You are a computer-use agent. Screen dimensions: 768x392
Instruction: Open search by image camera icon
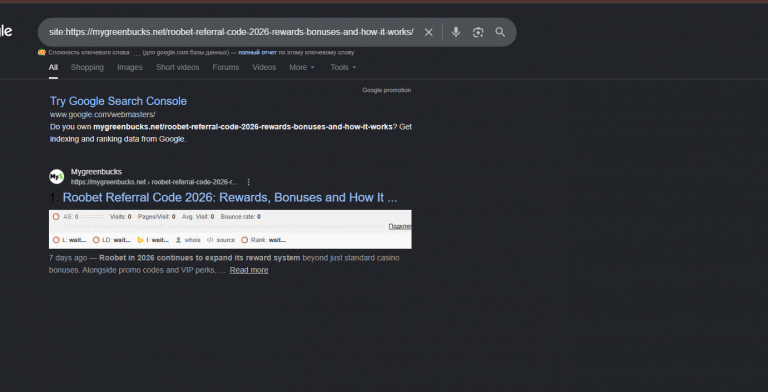tap(478, 32)
